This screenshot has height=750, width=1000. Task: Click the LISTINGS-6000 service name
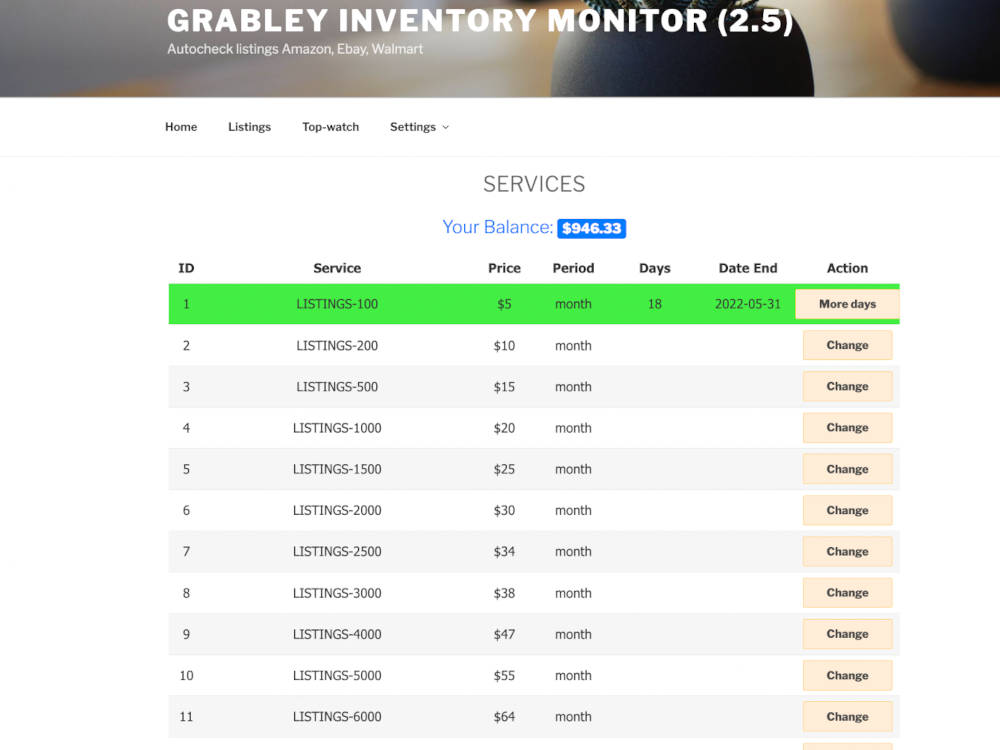pos(337,717)
